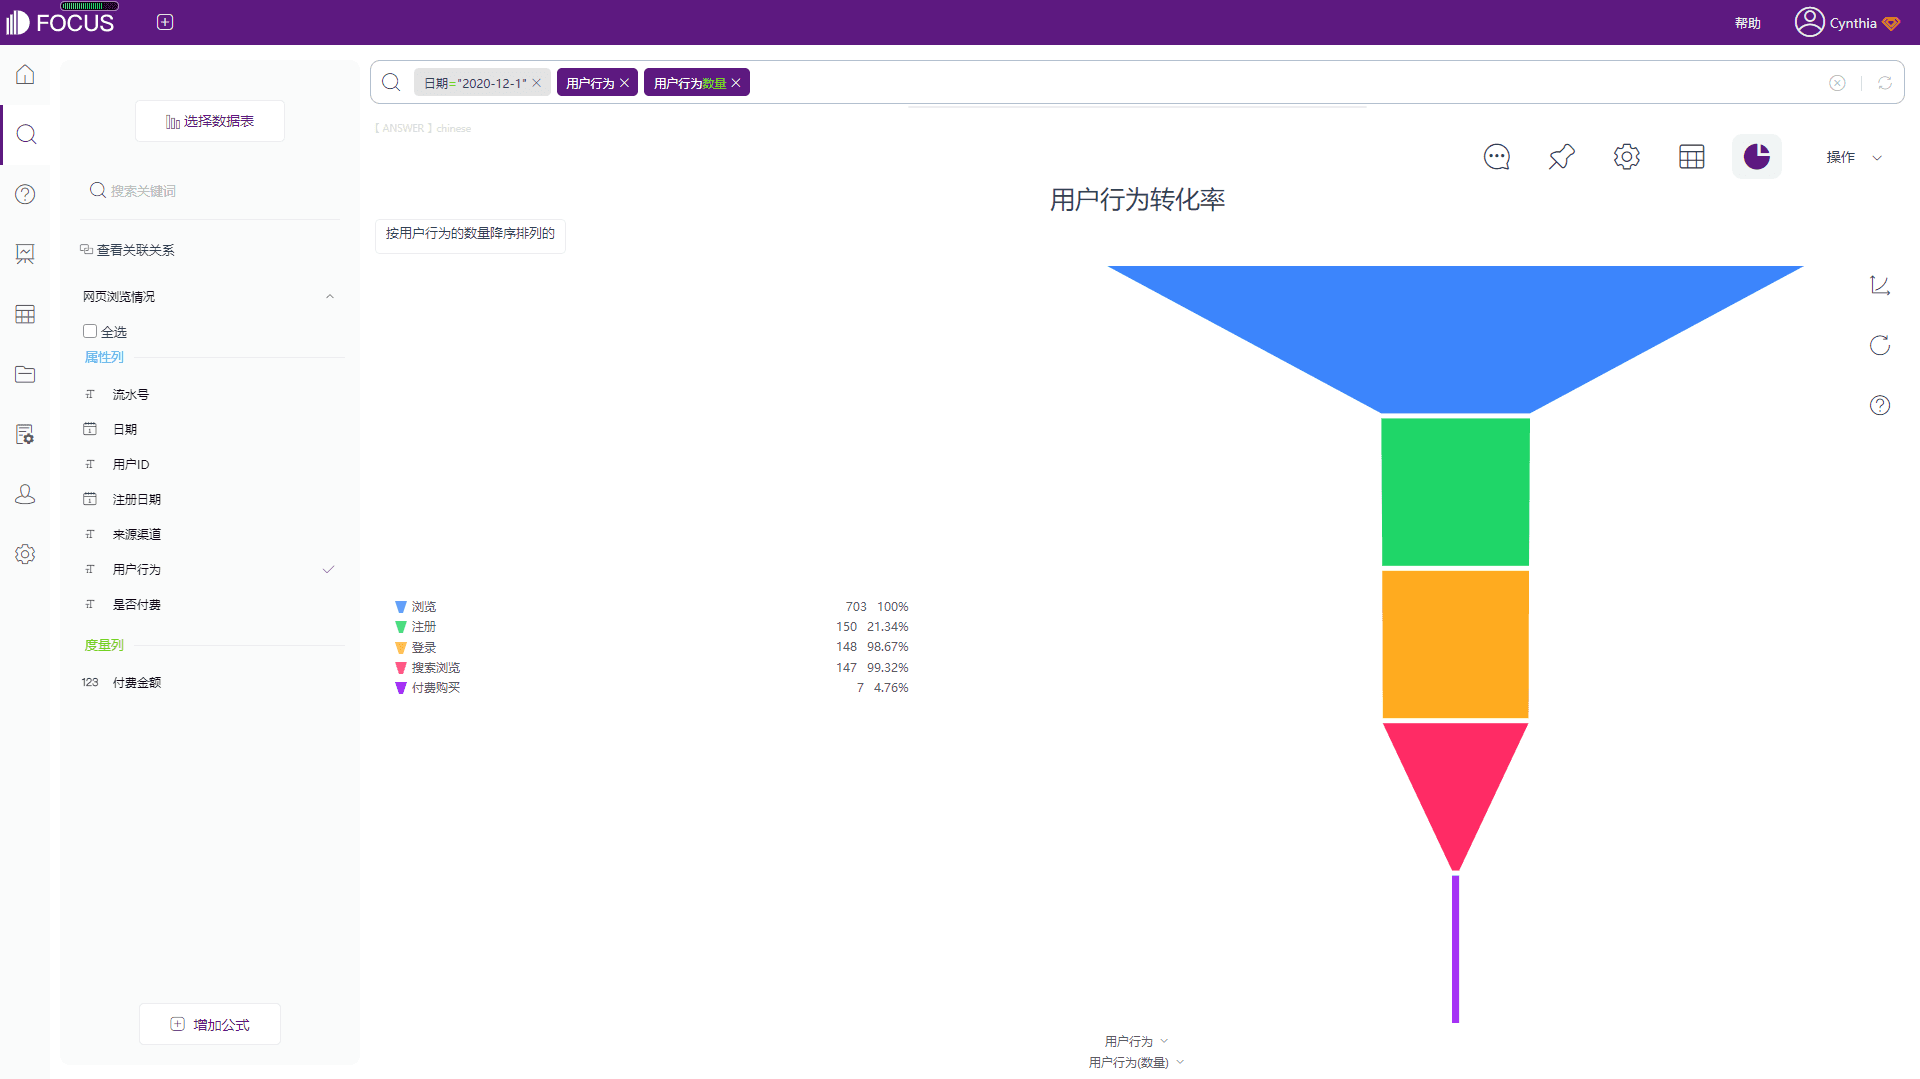Clear the search bar with circled X
1920x1079 pixels.
coord(1837,83)
